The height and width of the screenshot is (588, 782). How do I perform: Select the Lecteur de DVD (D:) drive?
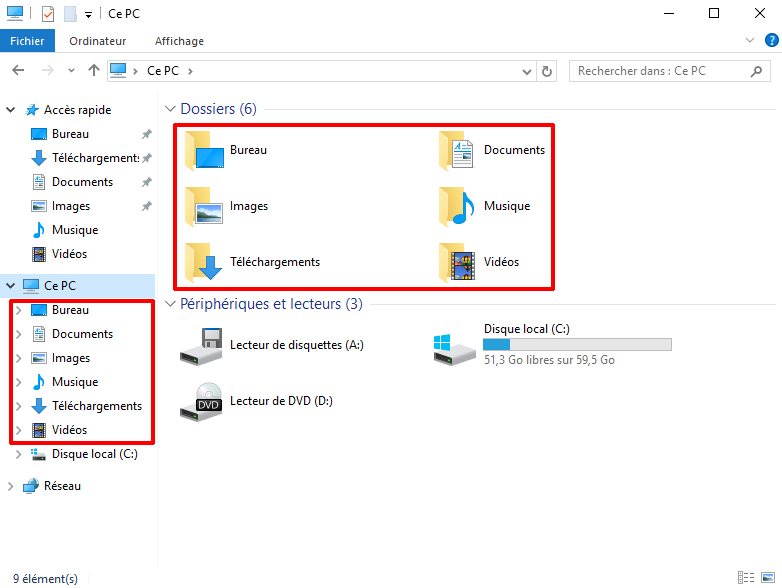(256, 401)
